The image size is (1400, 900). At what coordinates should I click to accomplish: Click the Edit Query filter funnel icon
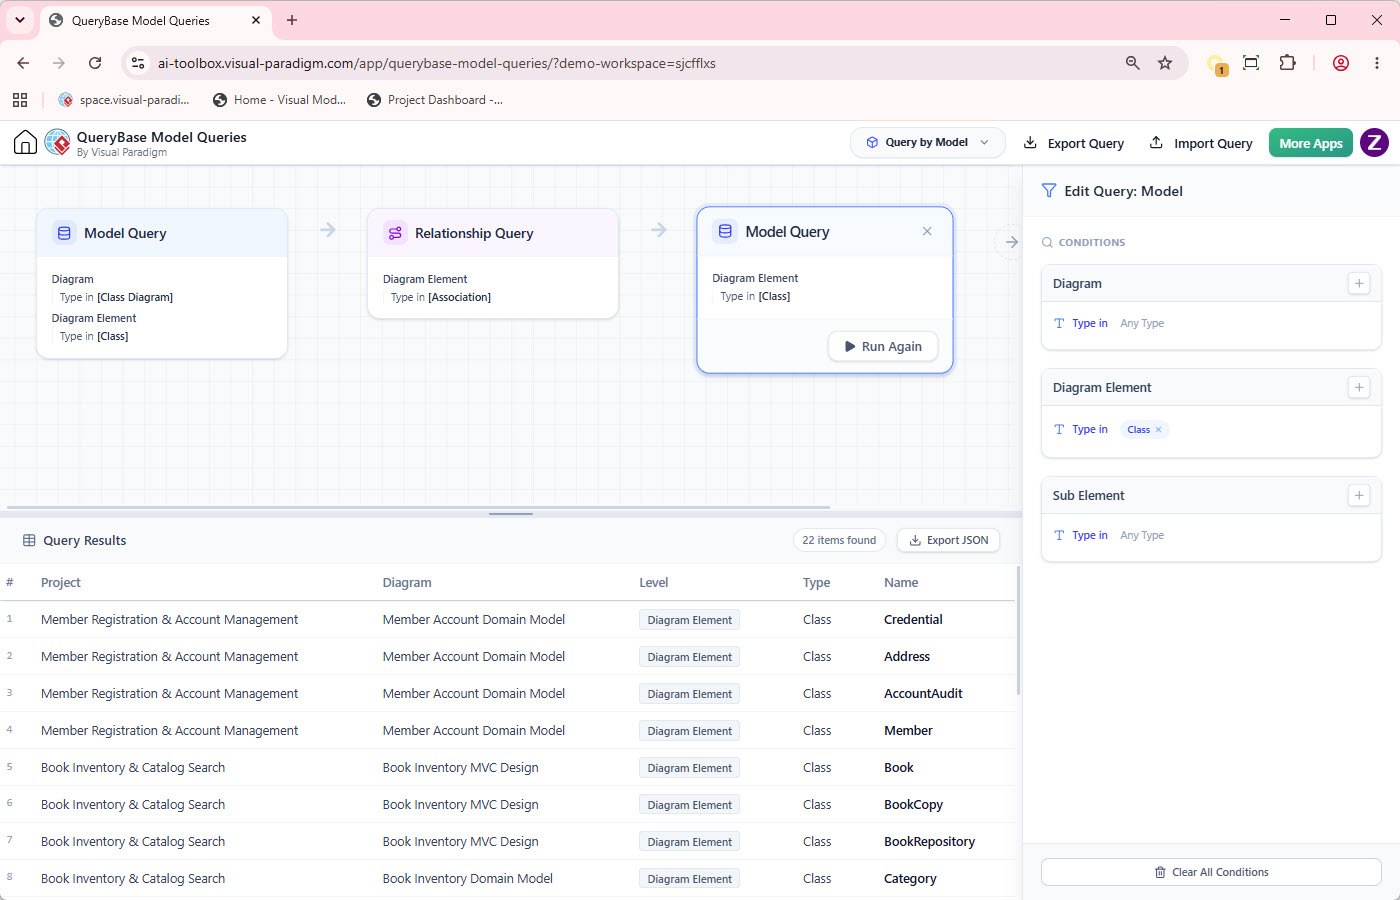pos(1049,190)
